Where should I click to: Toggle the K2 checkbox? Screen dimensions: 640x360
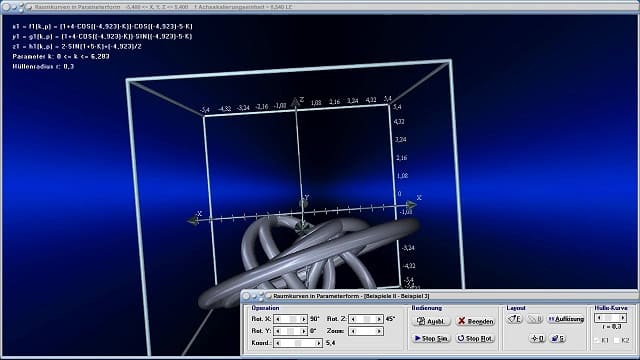pos(617,340)
